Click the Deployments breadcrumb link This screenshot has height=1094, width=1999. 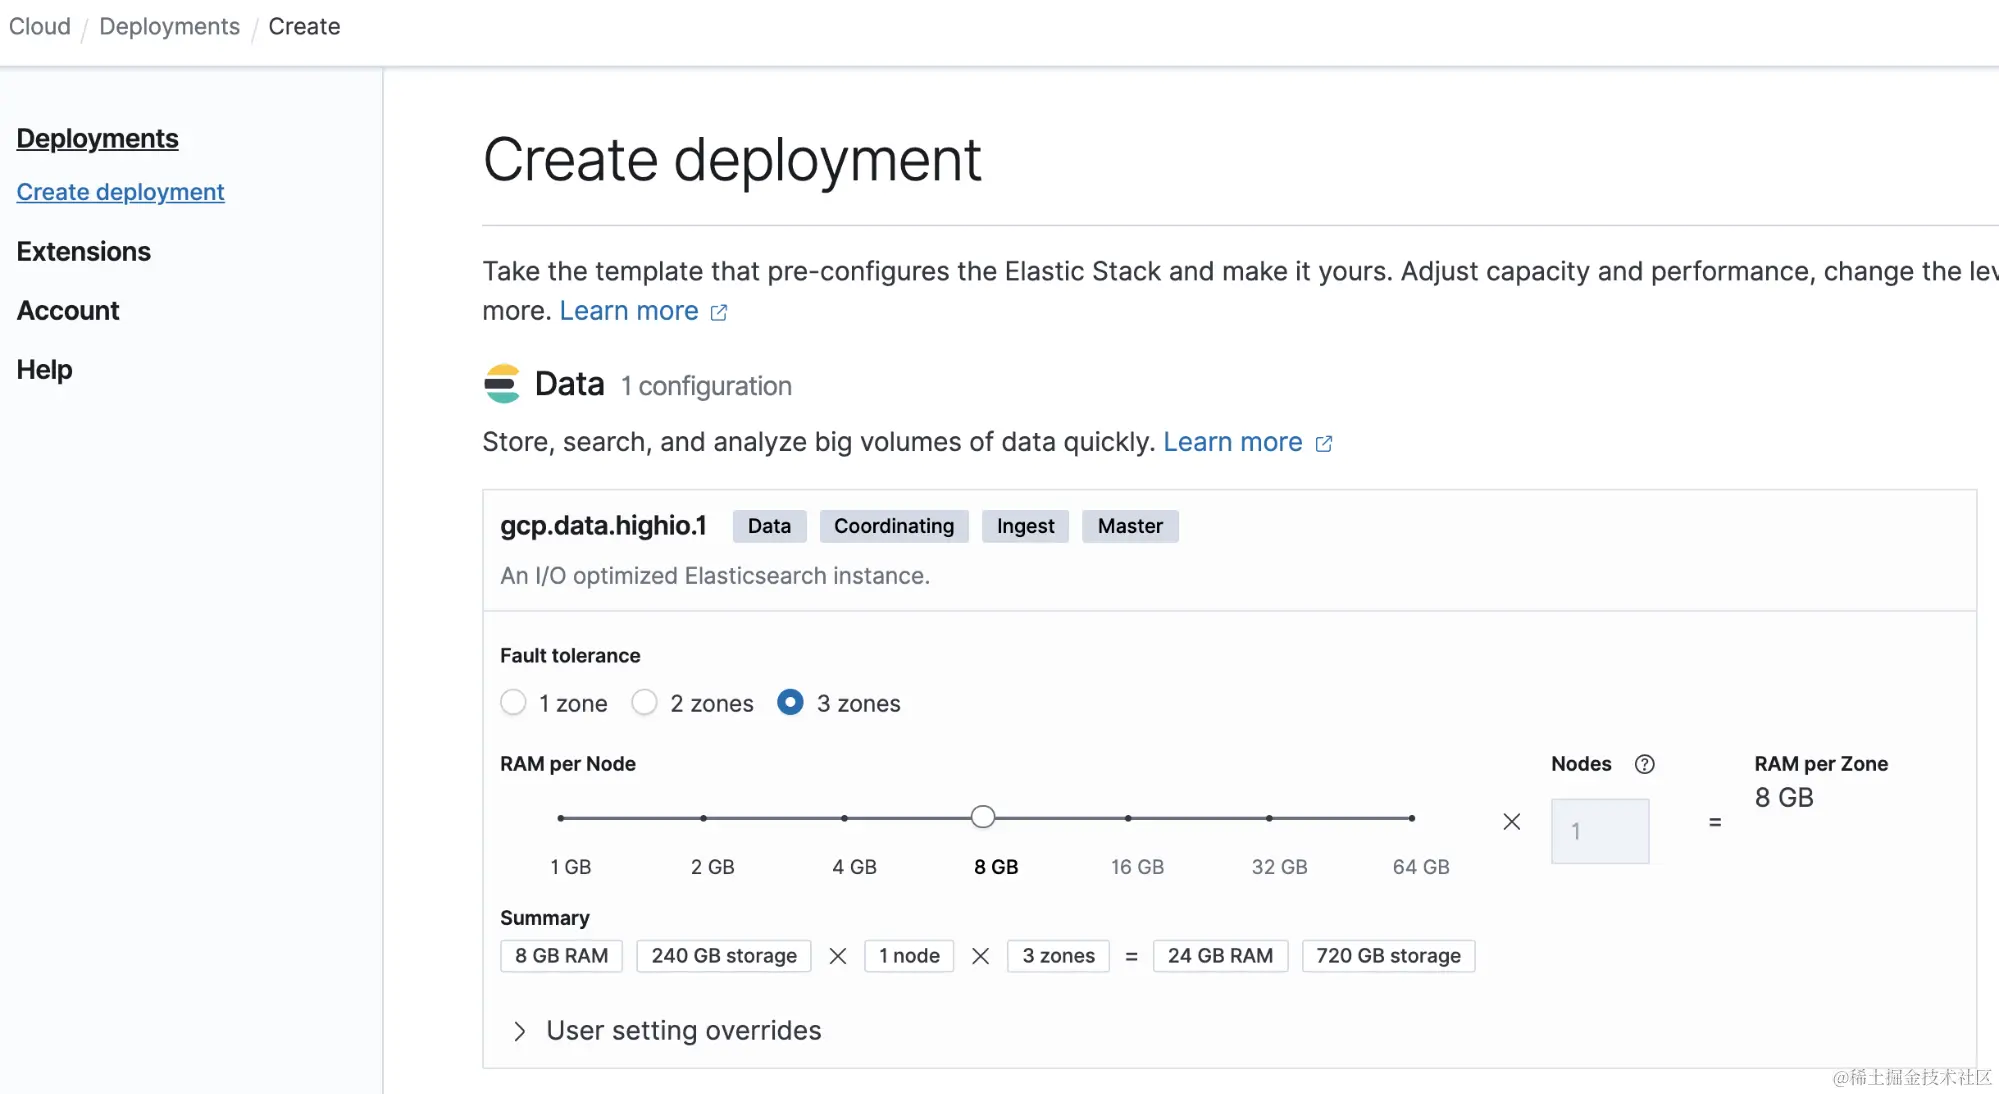pyautogui.click(x=169, y=26)
